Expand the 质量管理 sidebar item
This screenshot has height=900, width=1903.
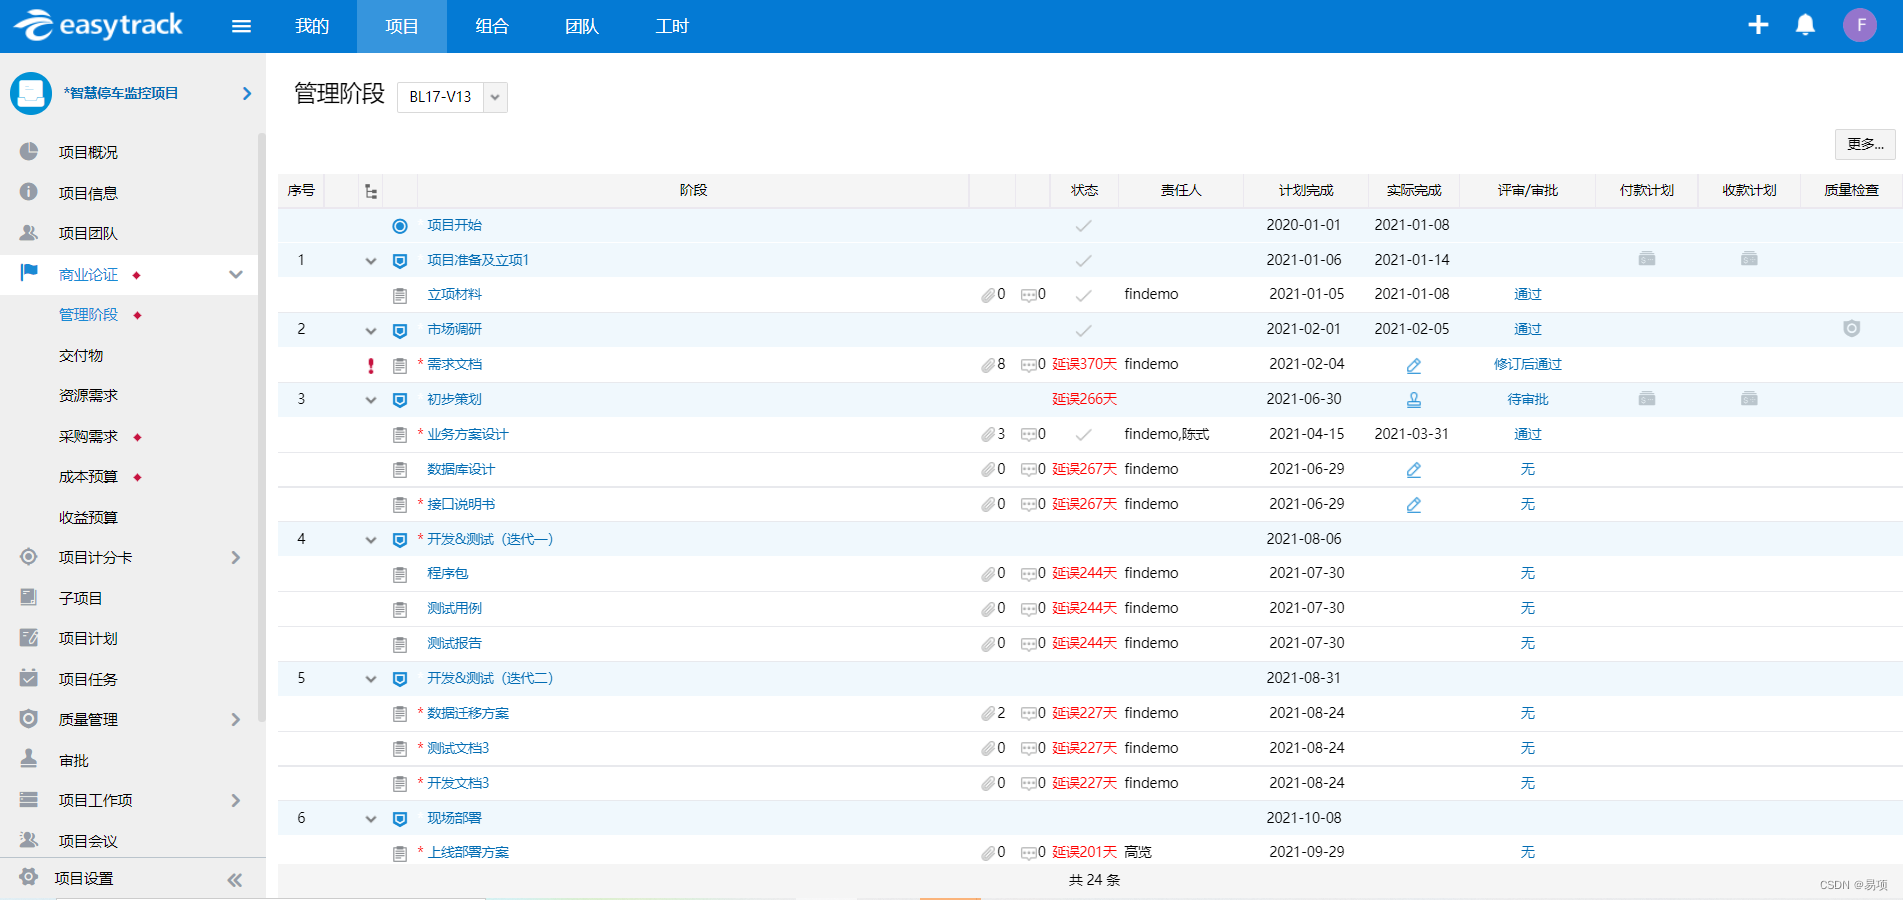[x=236, y=719]
